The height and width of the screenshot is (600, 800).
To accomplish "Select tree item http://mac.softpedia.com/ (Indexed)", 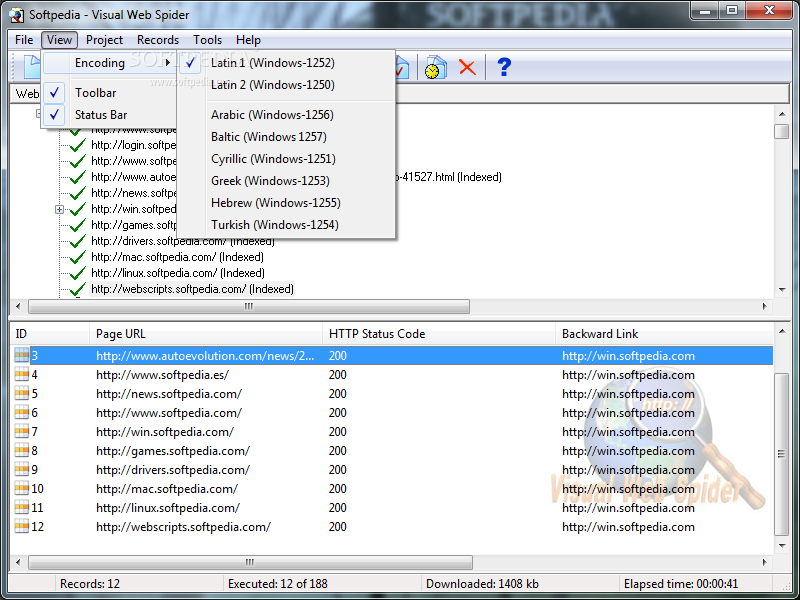I will tap(177, 257).
